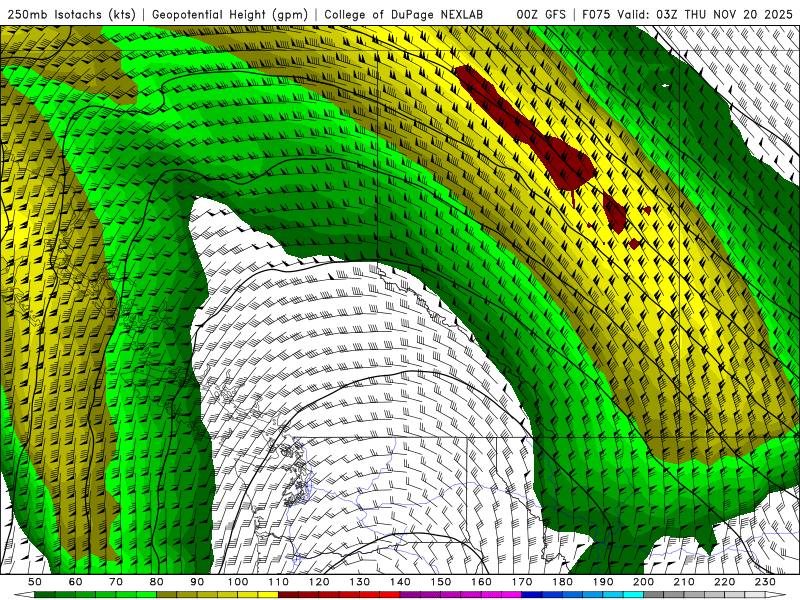Click the 170 value on the color scale

522,582
